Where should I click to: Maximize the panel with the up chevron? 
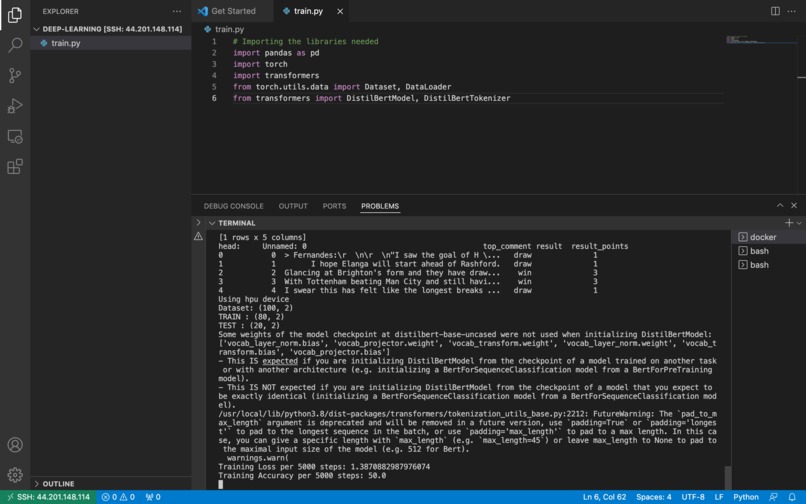click(x=780, y=205)
